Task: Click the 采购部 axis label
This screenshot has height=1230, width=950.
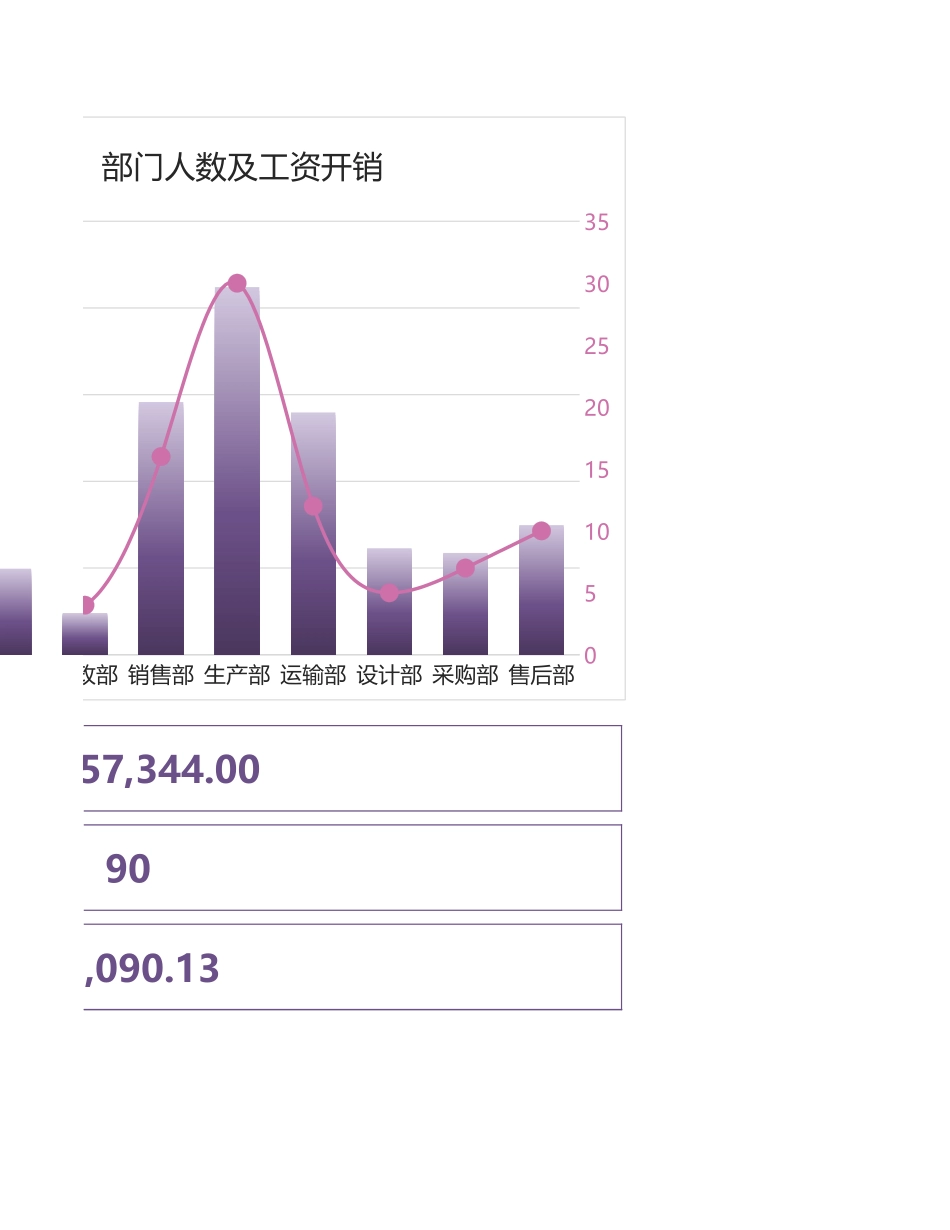Action: (465, 675)
